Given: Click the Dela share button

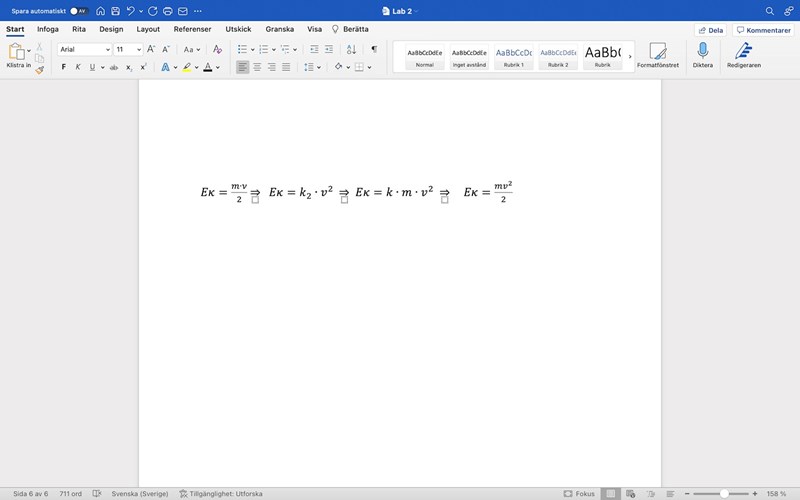Looking at the screenshot, I should pyautogui.click(x=710, y=30).
